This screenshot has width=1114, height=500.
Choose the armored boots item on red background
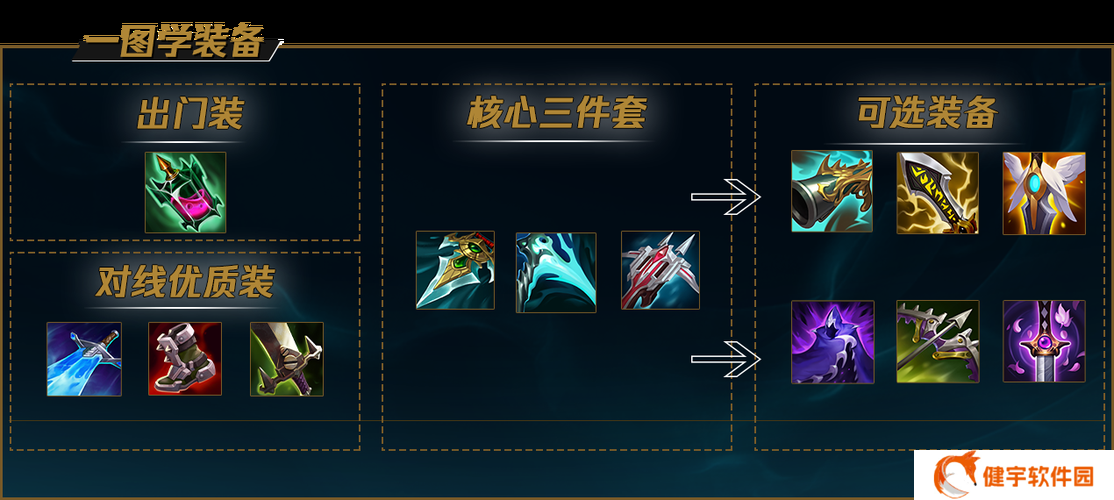tap(185, 359)
